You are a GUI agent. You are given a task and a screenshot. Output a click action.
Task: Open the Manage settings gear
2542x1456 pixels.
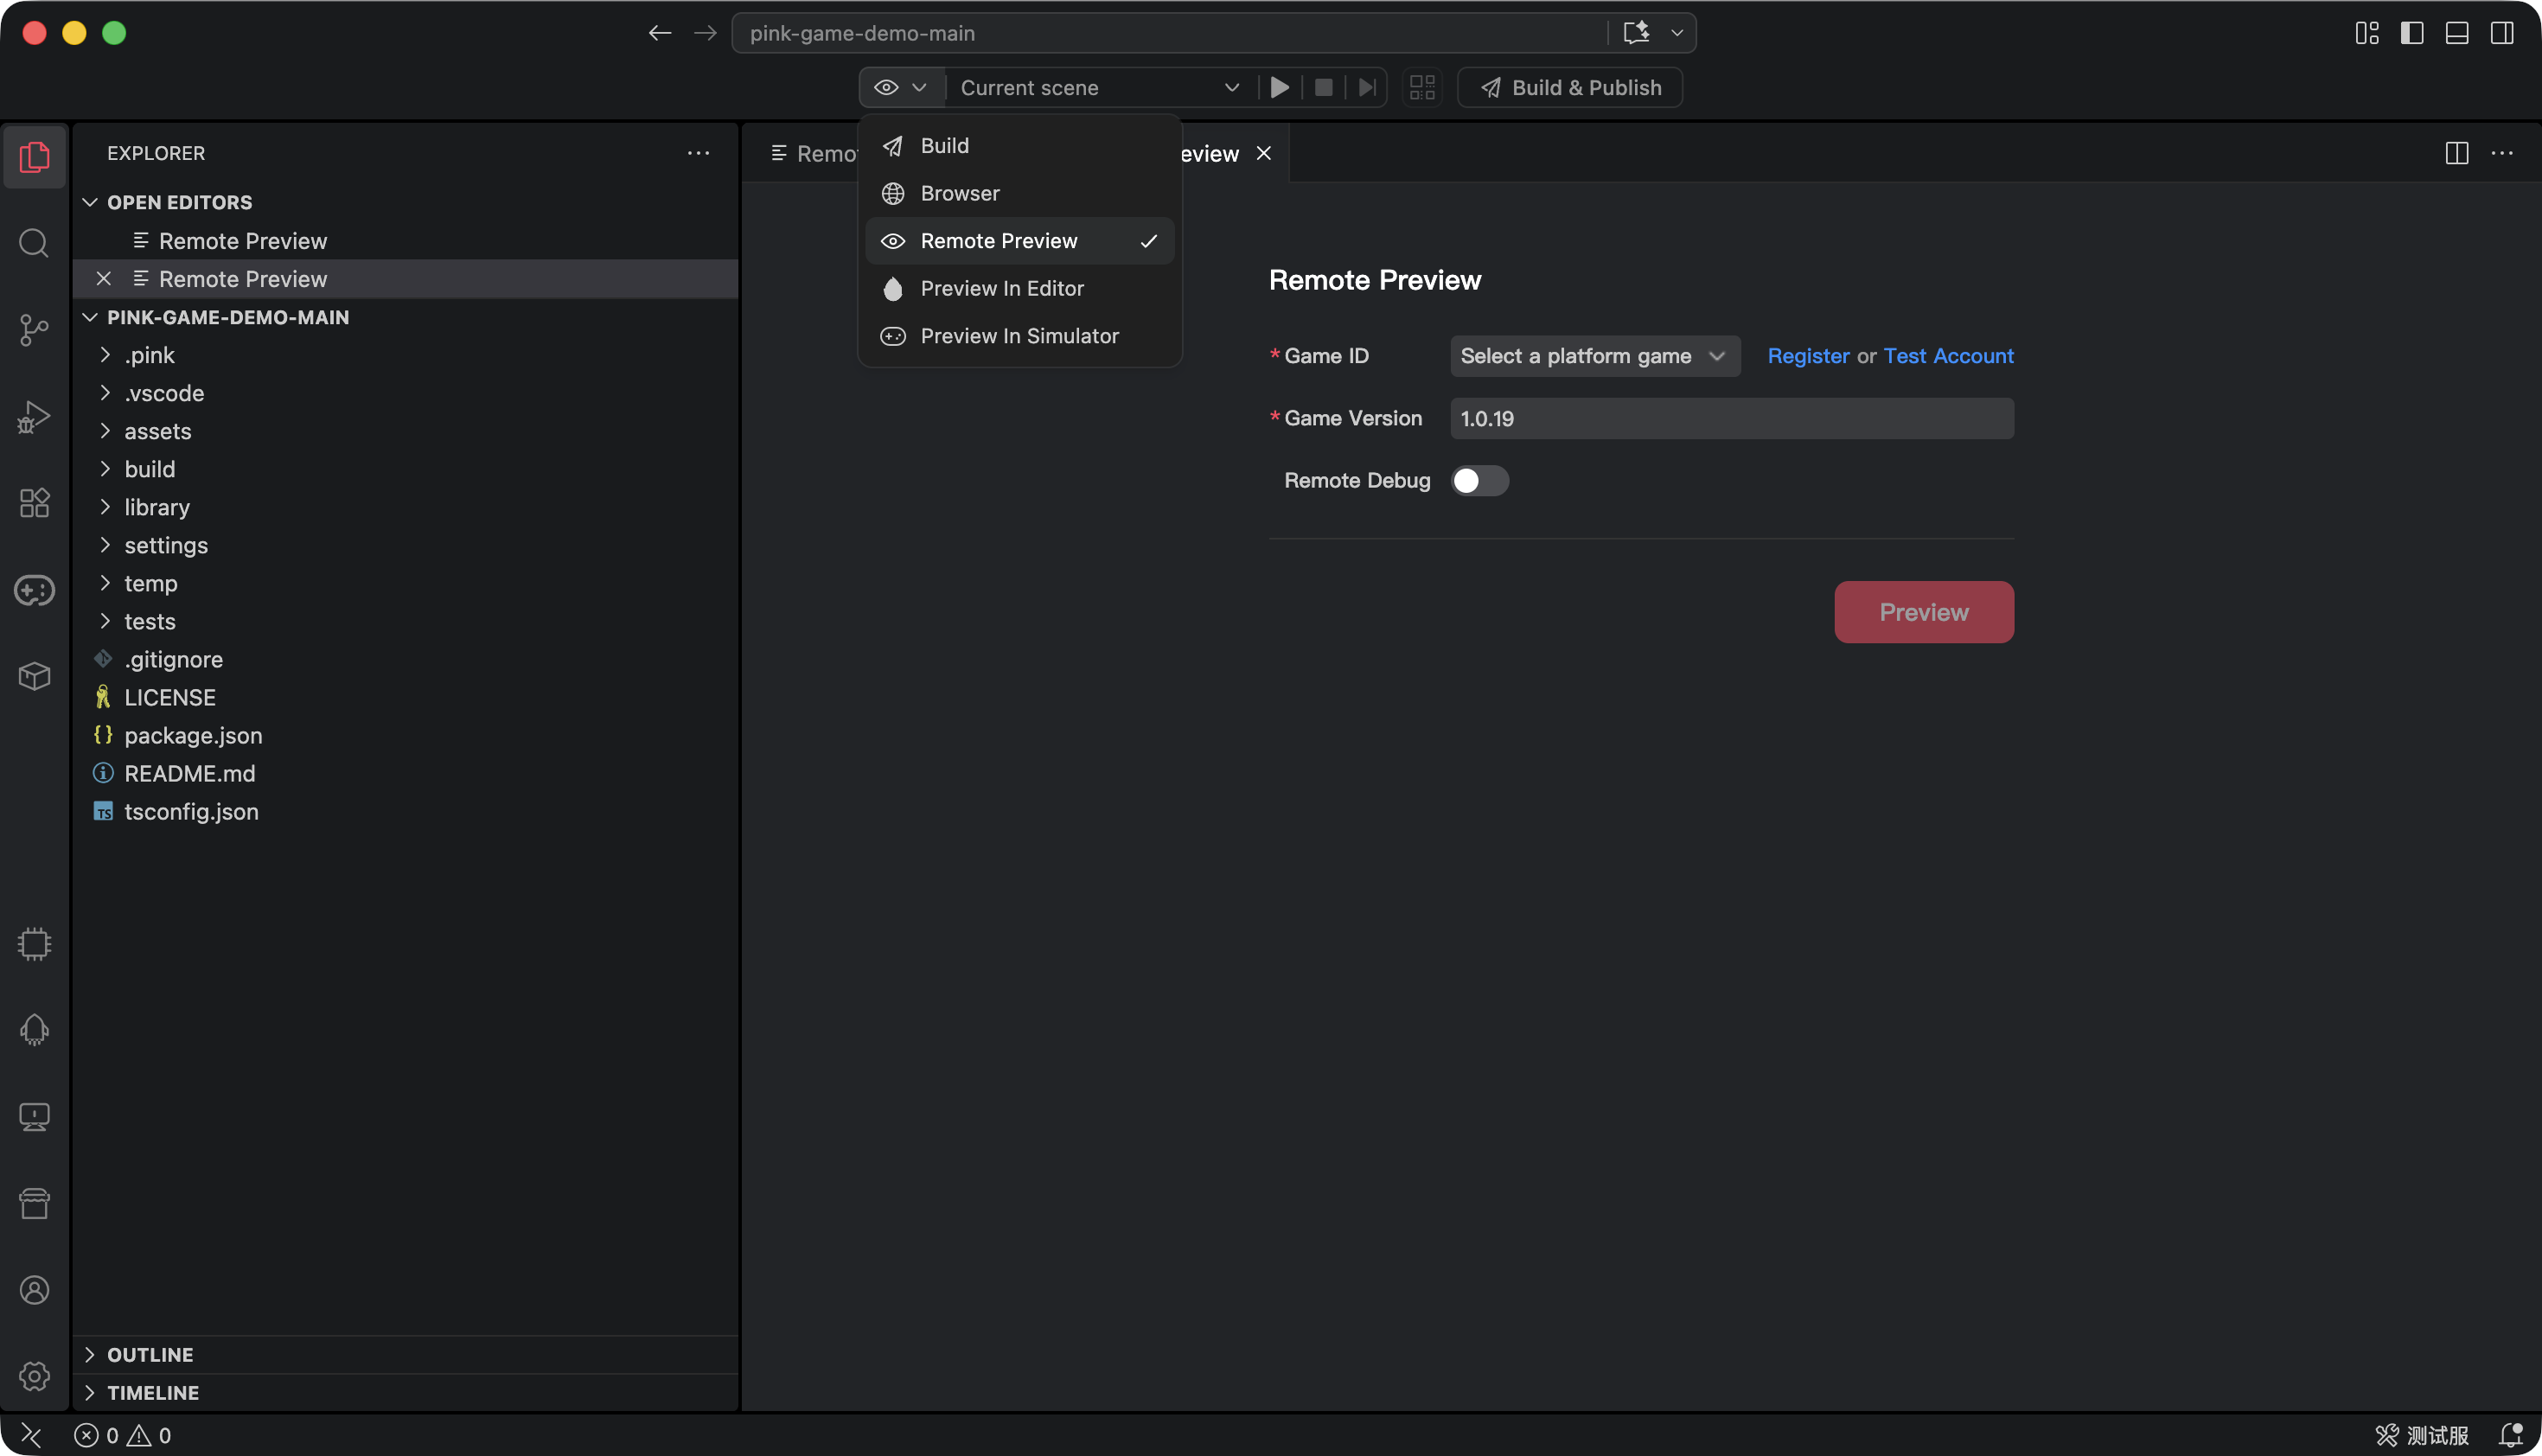tap(34, 1376)
